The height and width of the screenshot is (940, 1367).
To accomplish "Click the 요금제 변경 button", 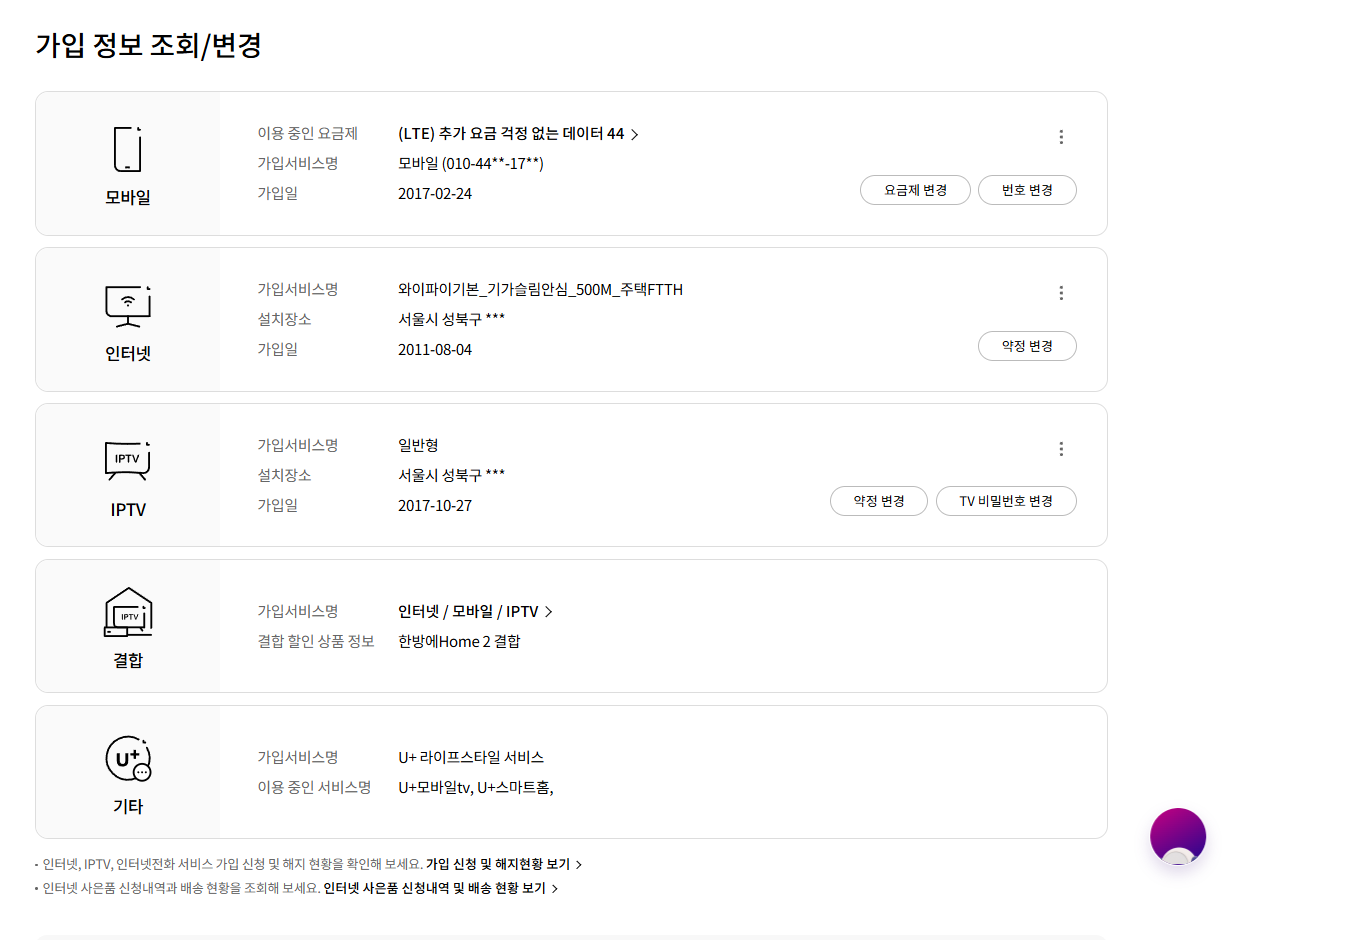I will [915, 190].
